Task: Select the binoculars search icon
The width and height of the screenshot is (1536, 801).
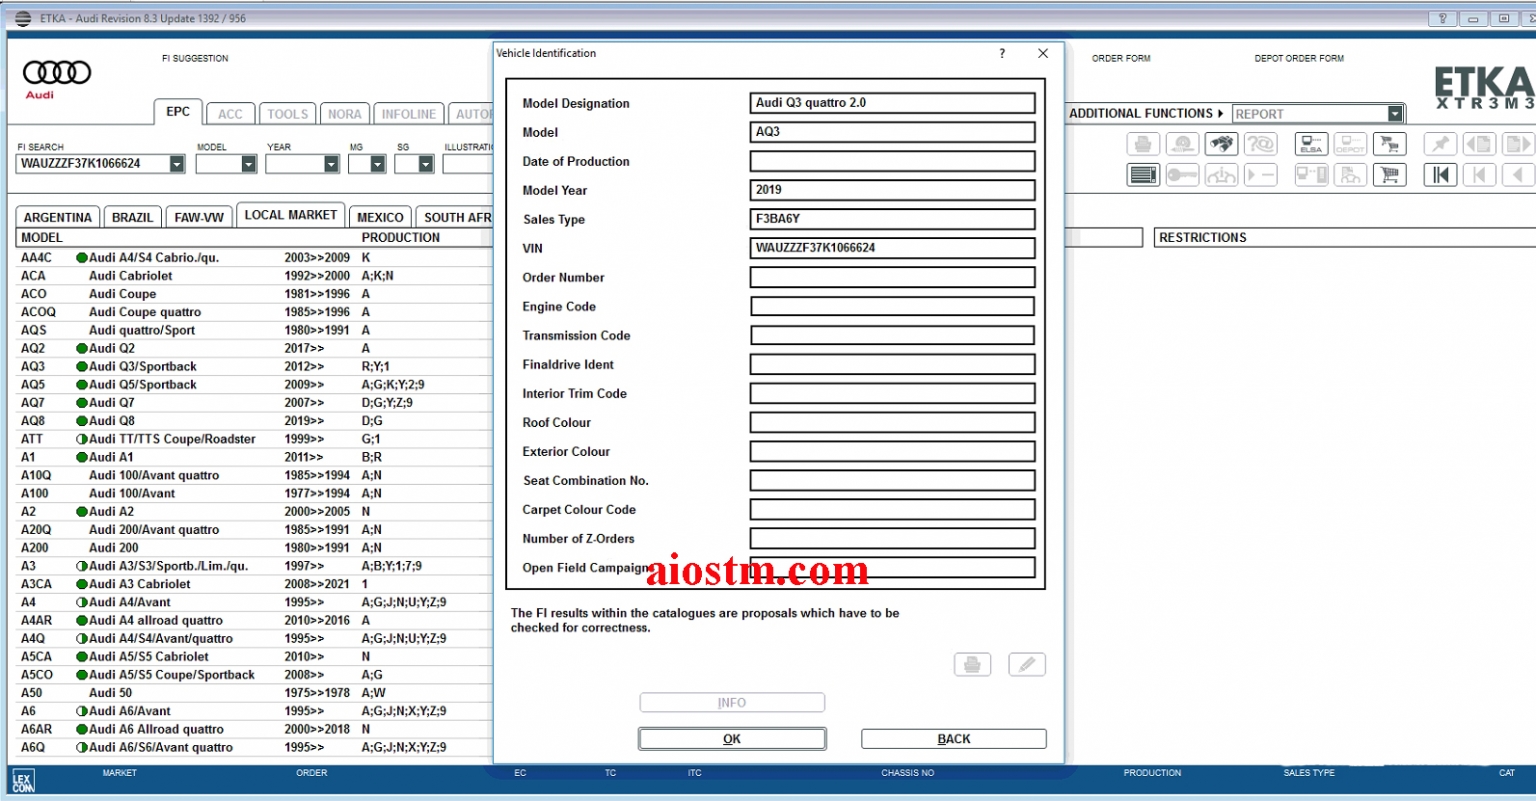Action: 1221,143
